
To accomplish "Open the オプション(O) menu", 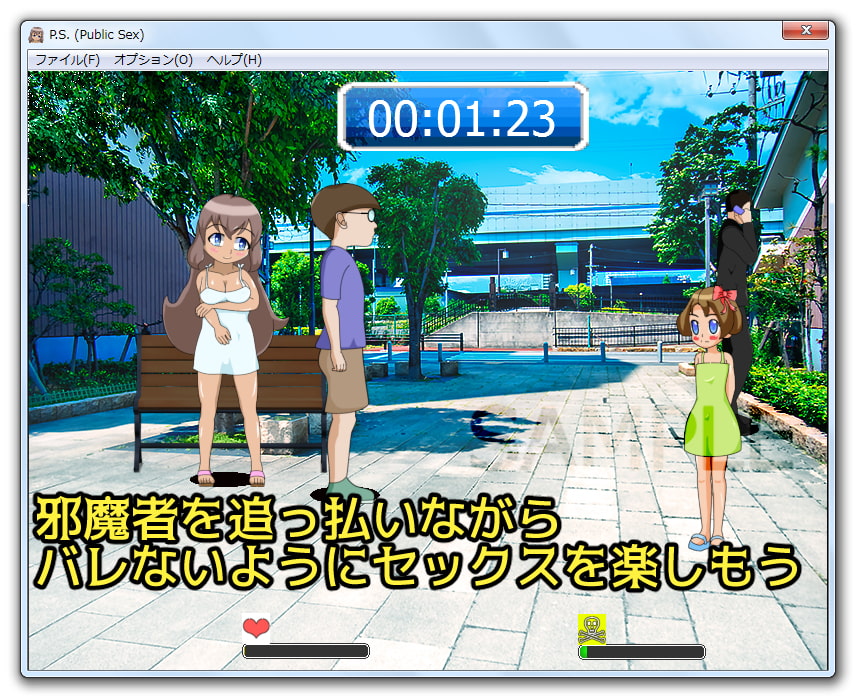I will [x=153, y=60].
